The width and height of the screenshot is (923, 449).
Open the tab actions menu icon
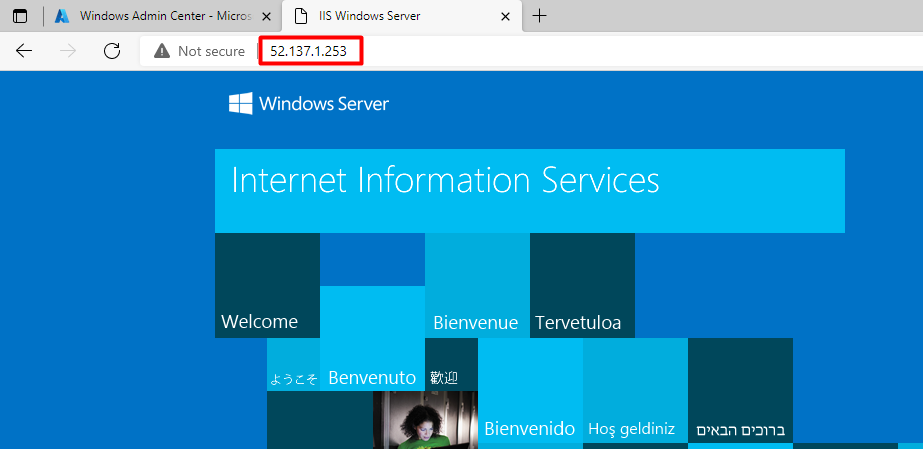point(20,16)
